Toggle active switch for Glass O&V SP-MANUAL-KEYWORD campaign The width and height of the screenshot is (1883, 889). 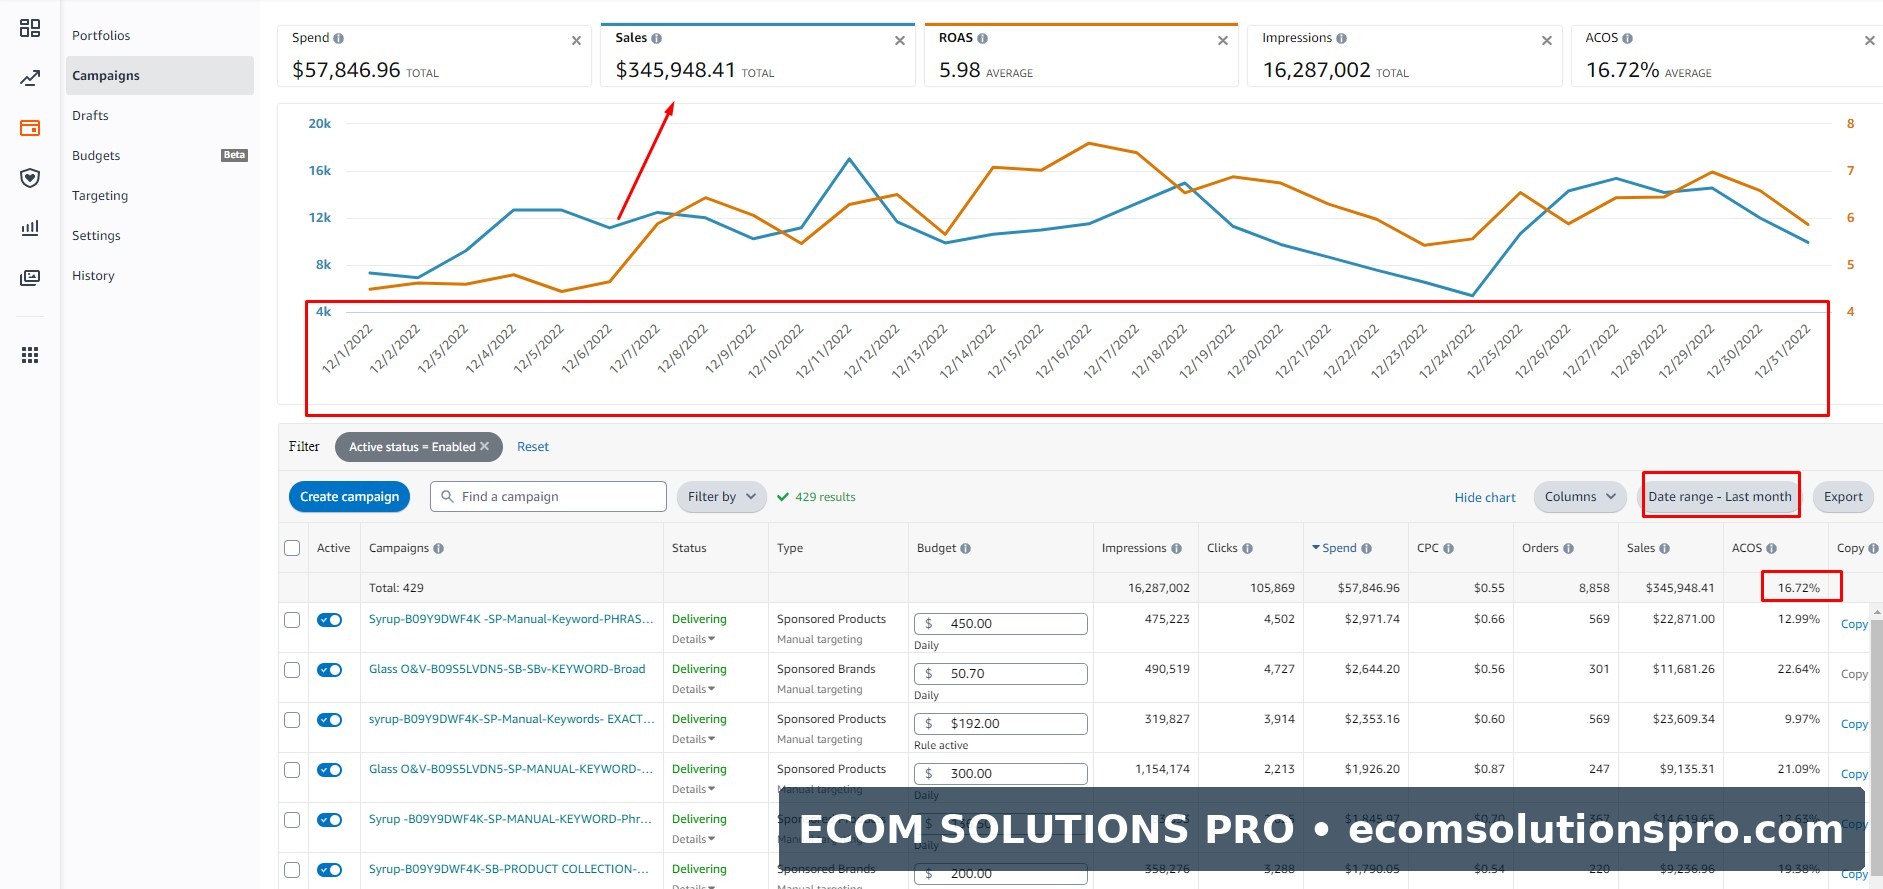click(x=330, y=770)
